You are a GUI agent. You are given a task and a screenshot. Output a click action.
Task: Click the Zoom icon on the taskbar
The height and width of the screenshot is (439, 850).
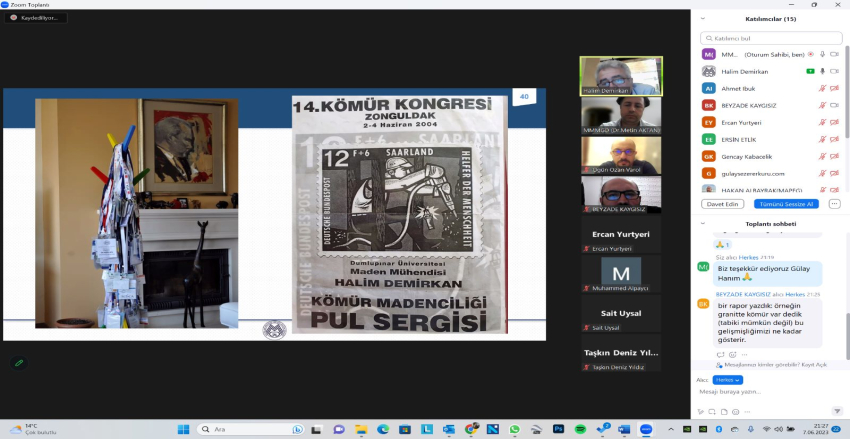tap(646, 429)
